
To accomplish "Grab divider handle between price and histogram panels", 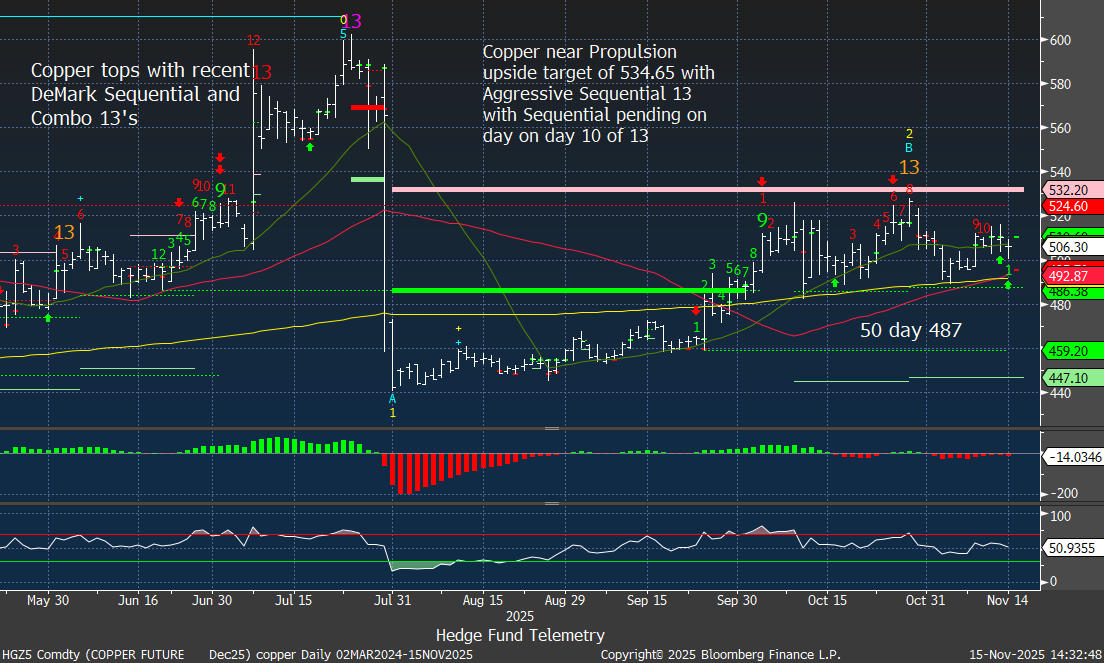I will tap(550, 428).
